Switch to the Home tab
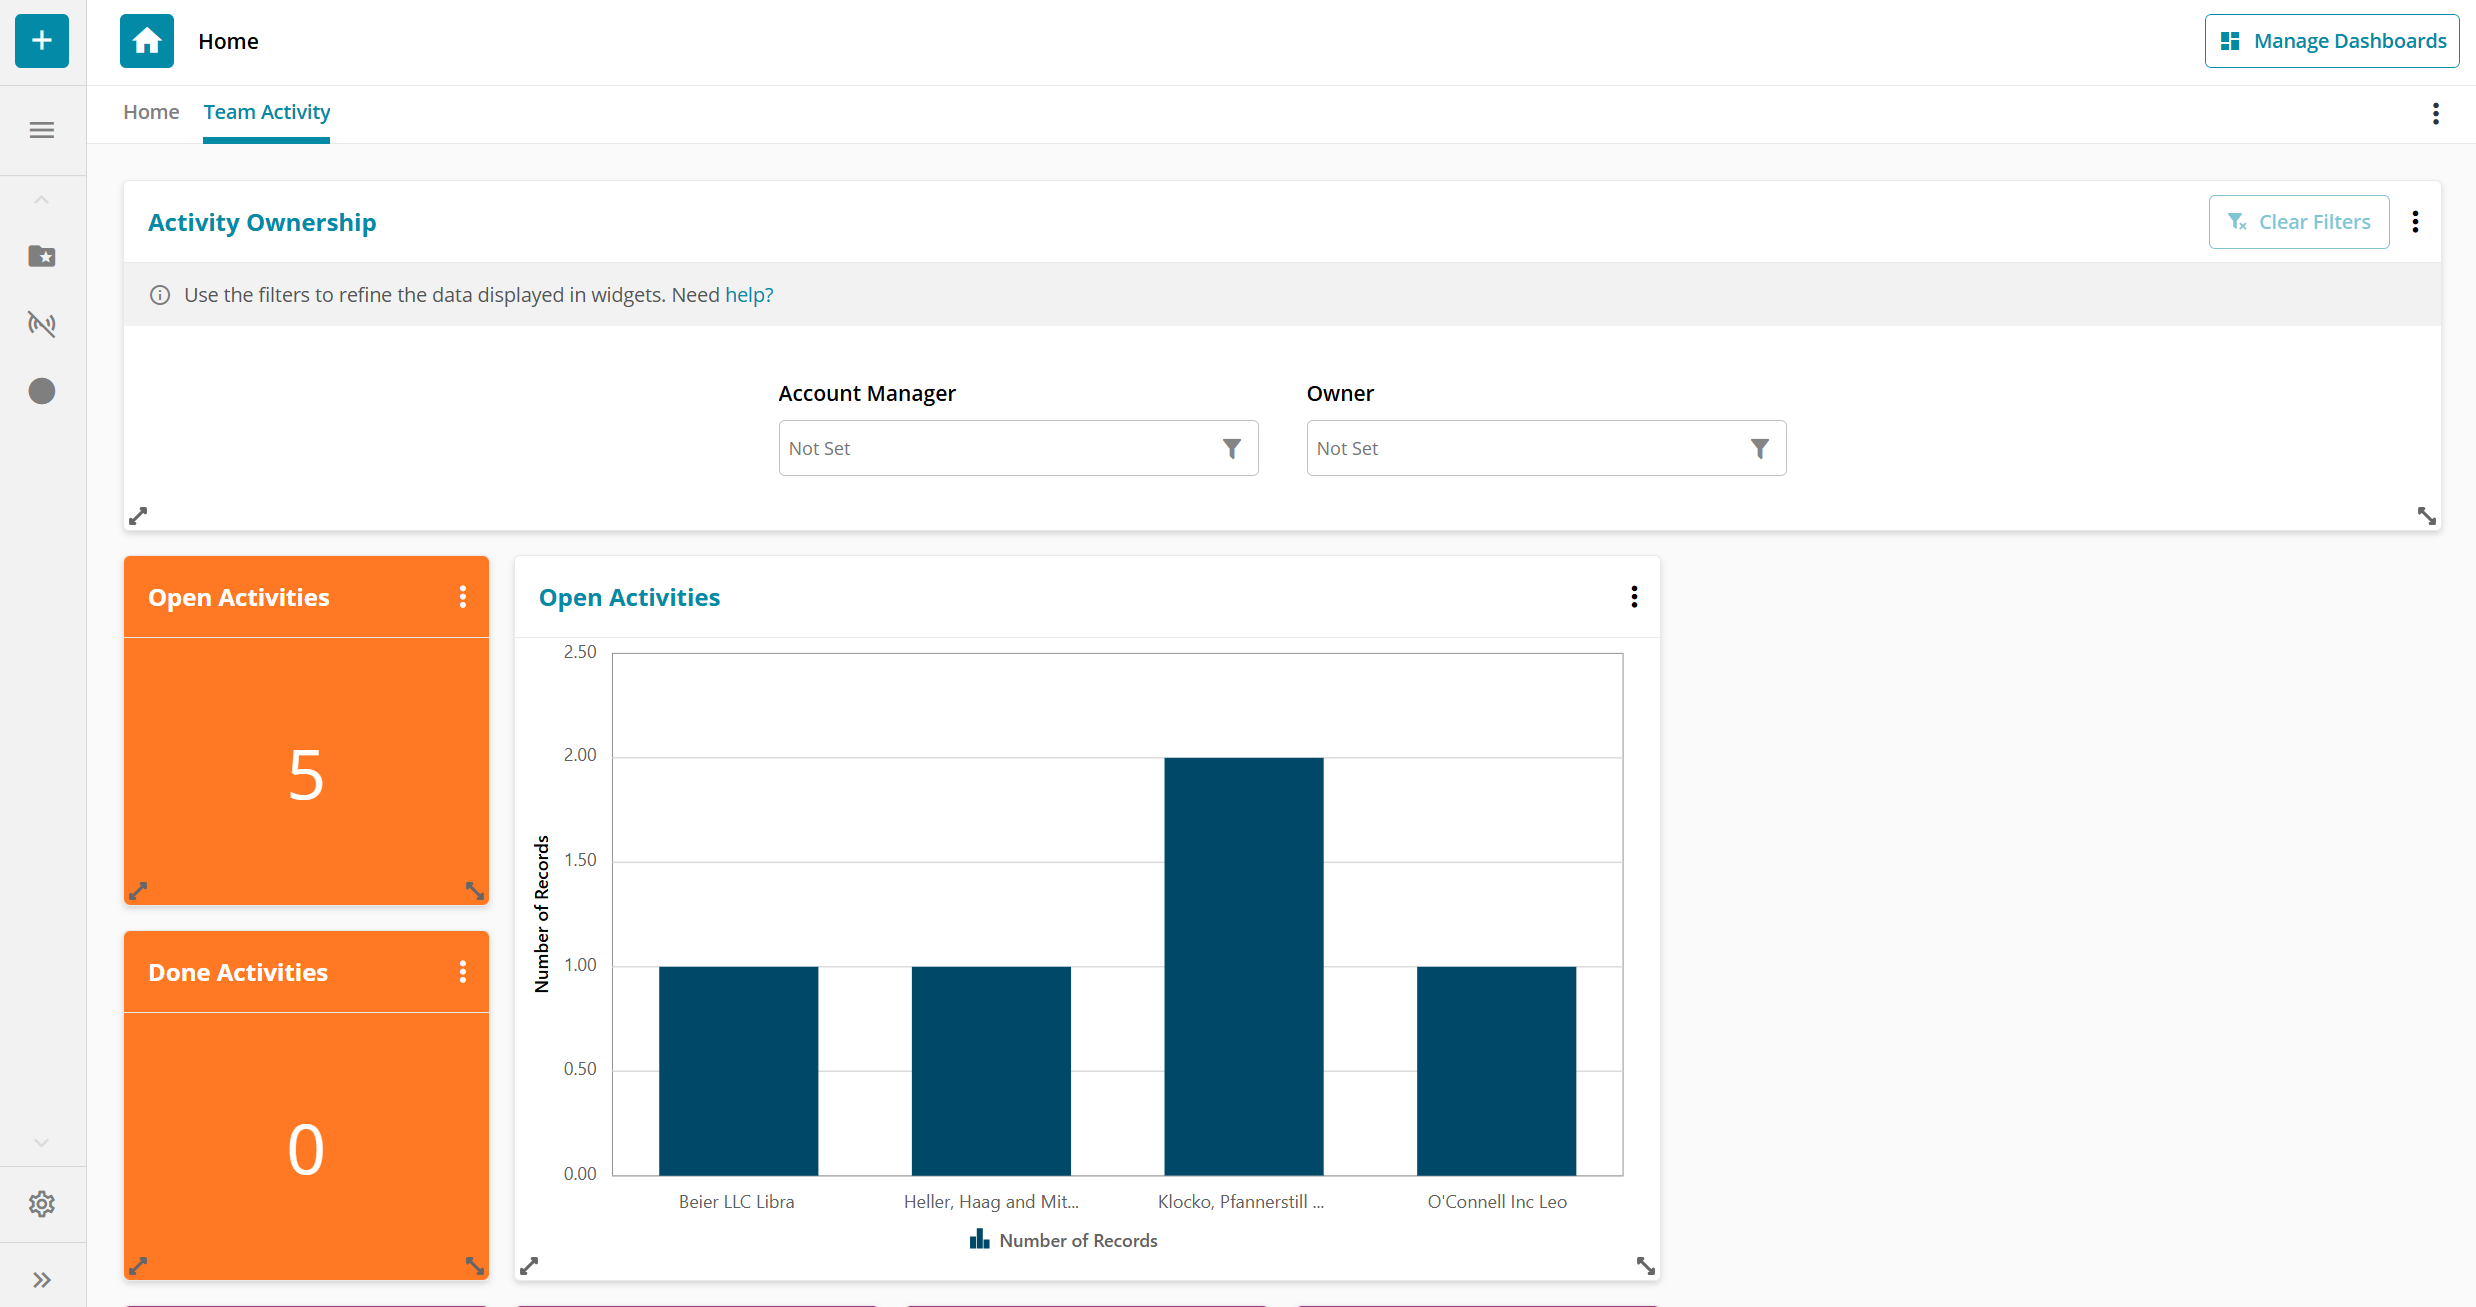Image resolution: width=2476 pixels, height=1307 pixels. 151,112
